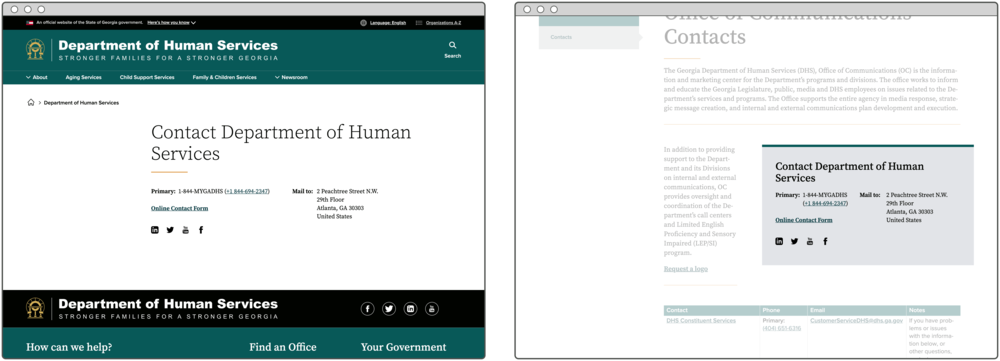Click "Contact Department of Human Services" page heading

[281, 143]
